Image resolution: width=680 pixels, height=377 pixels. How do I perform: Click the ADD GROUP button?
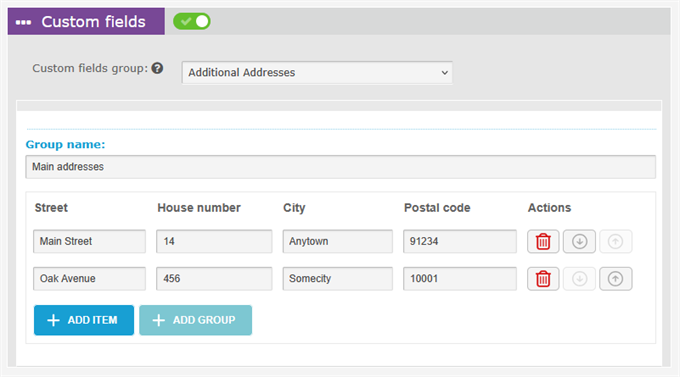point(196,320)
